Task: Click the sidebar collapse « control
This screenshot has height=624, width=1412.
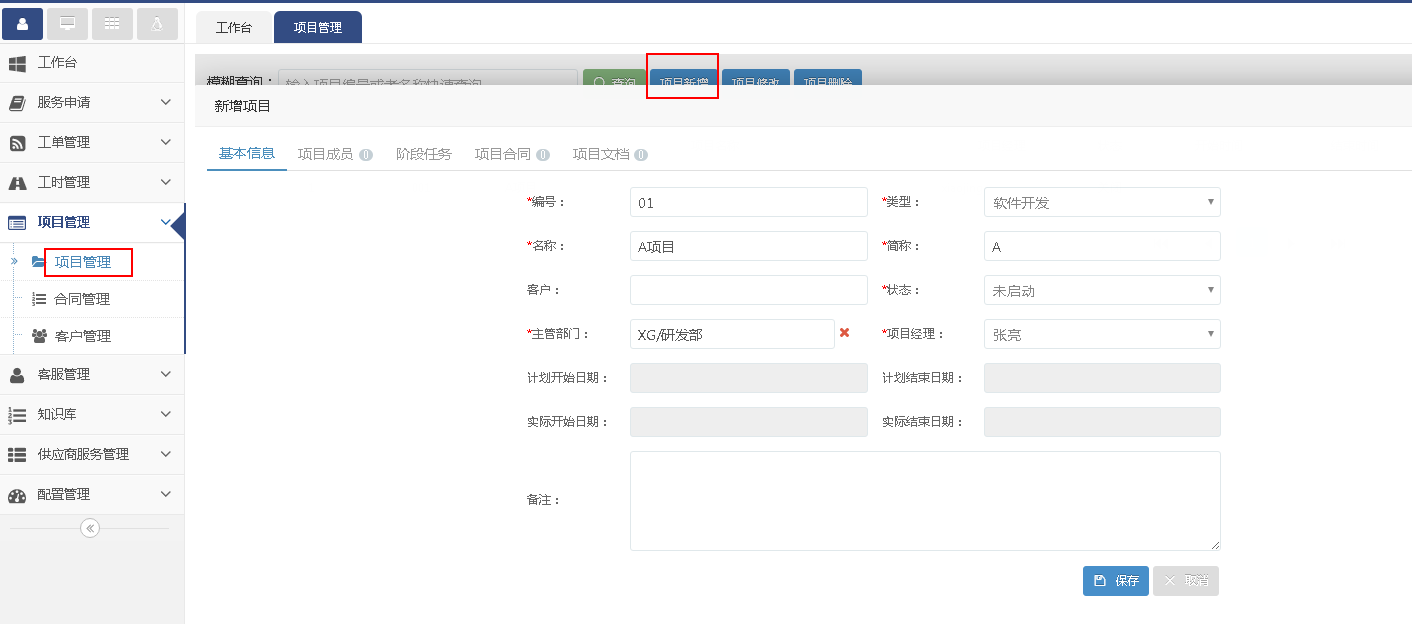Action: click(x=89, y=527)
